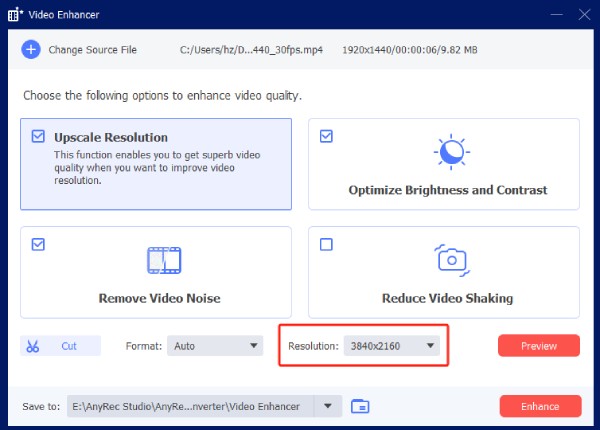Click the film strip noise removal icon
This screenshot has height=430, width=600.
(163, 260)
